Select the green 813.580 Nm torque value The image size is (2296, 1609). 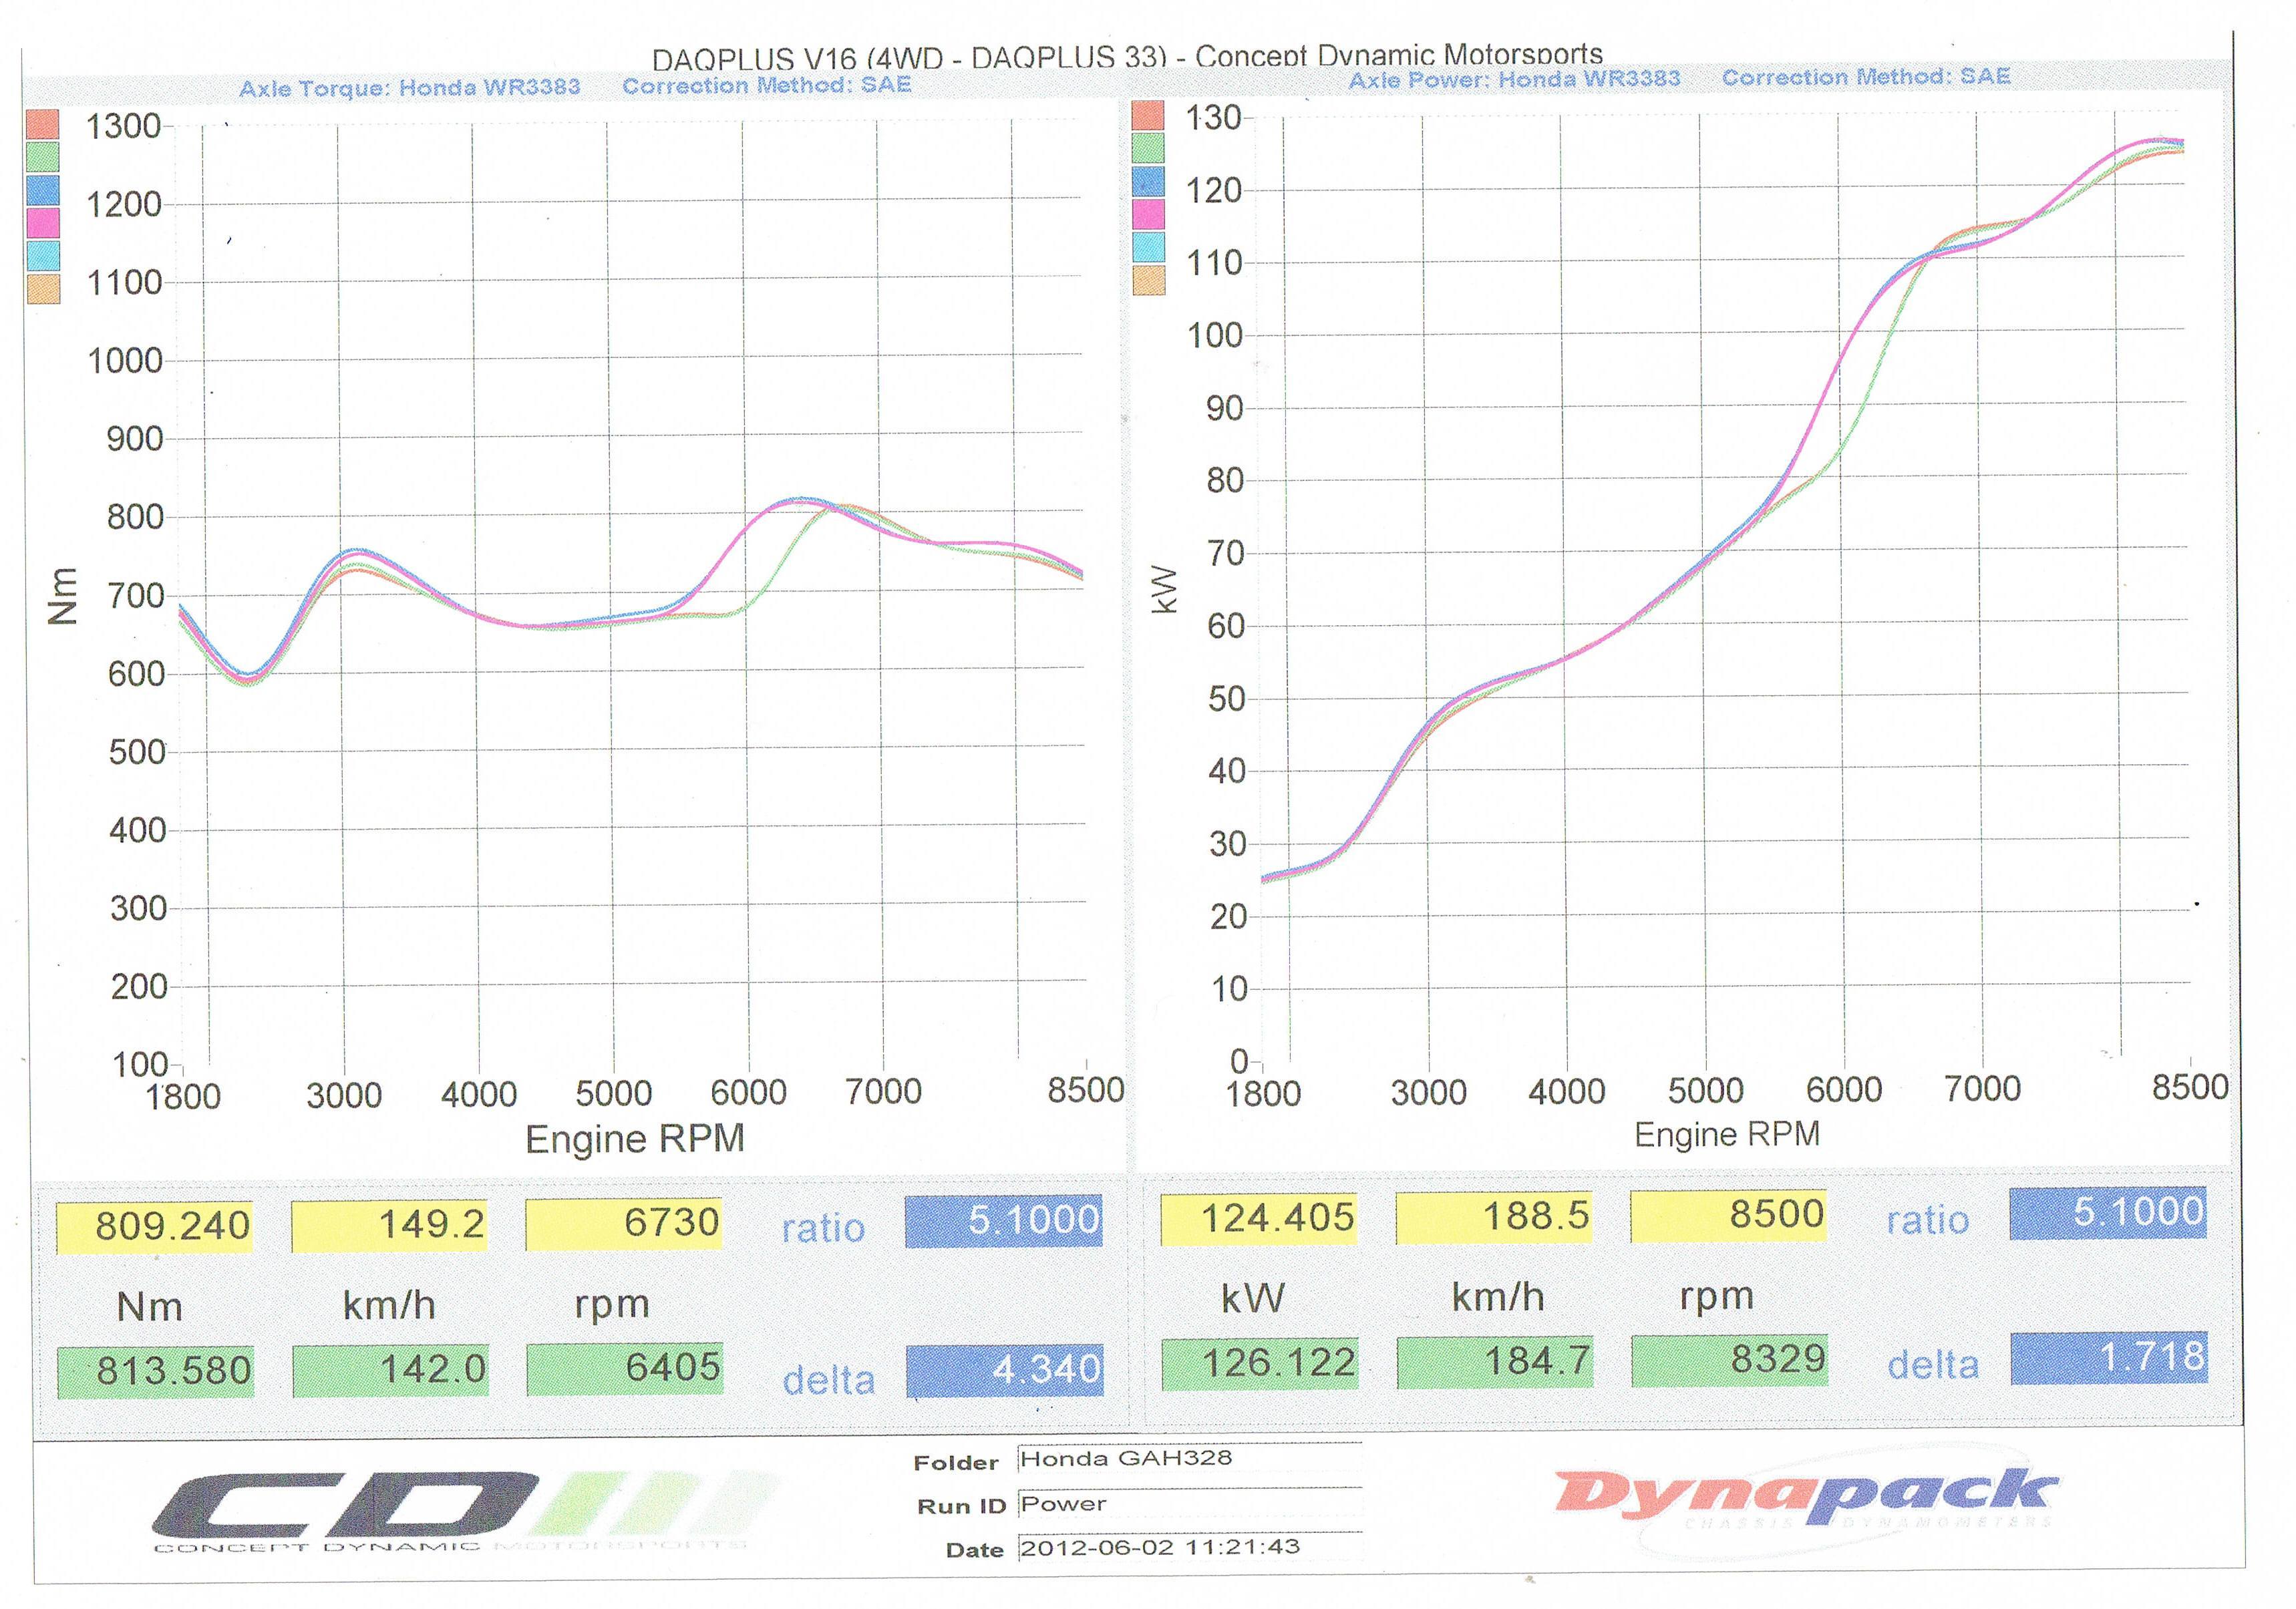tap(155, 1371)
